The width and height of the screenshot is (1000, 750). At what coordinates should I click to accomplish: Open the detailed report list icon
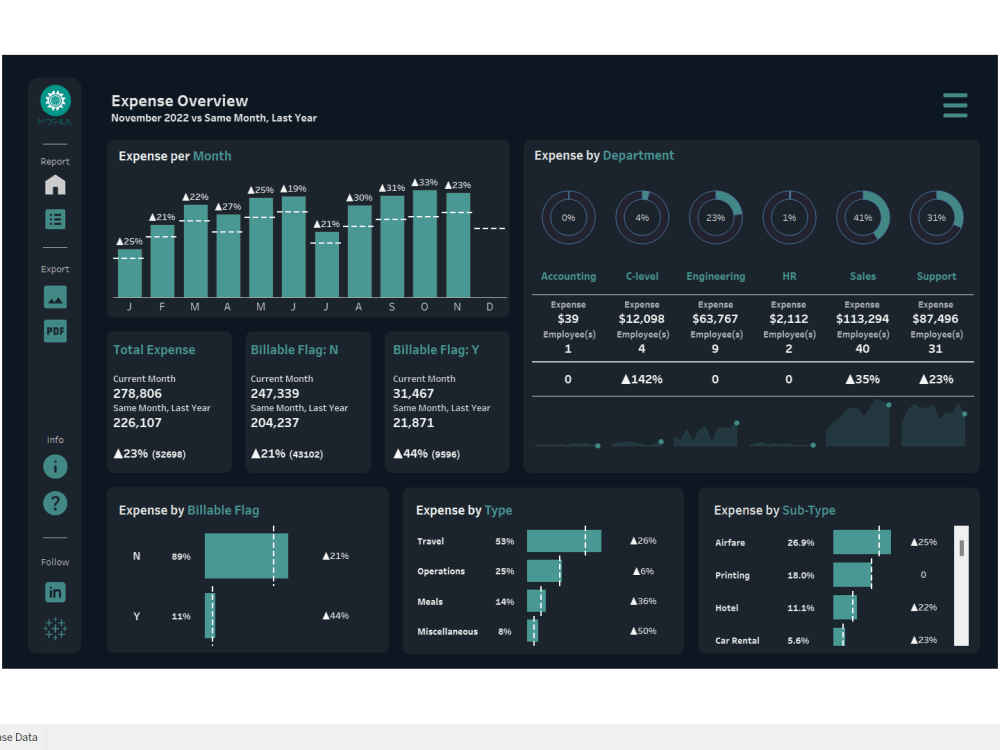coord(55,218)
